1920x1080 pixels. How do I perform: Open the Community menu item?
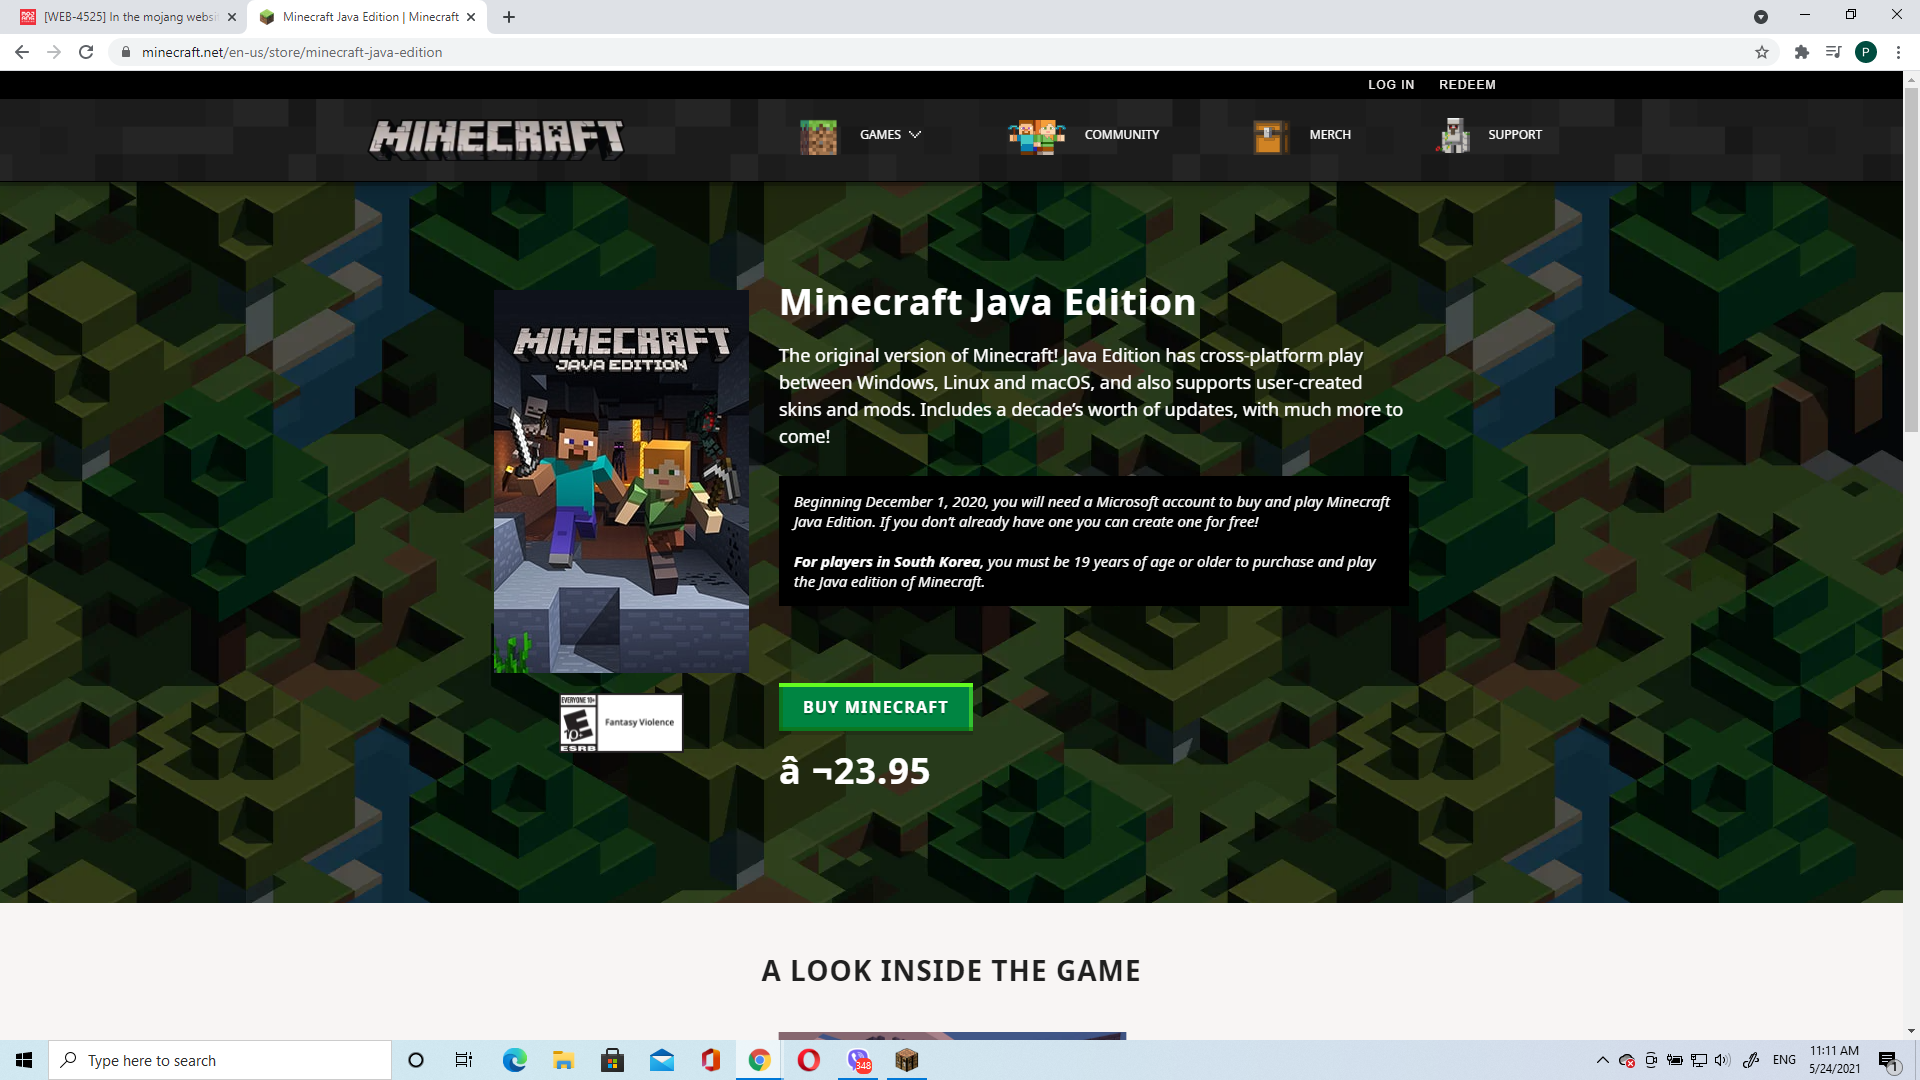click(1121, 135)
